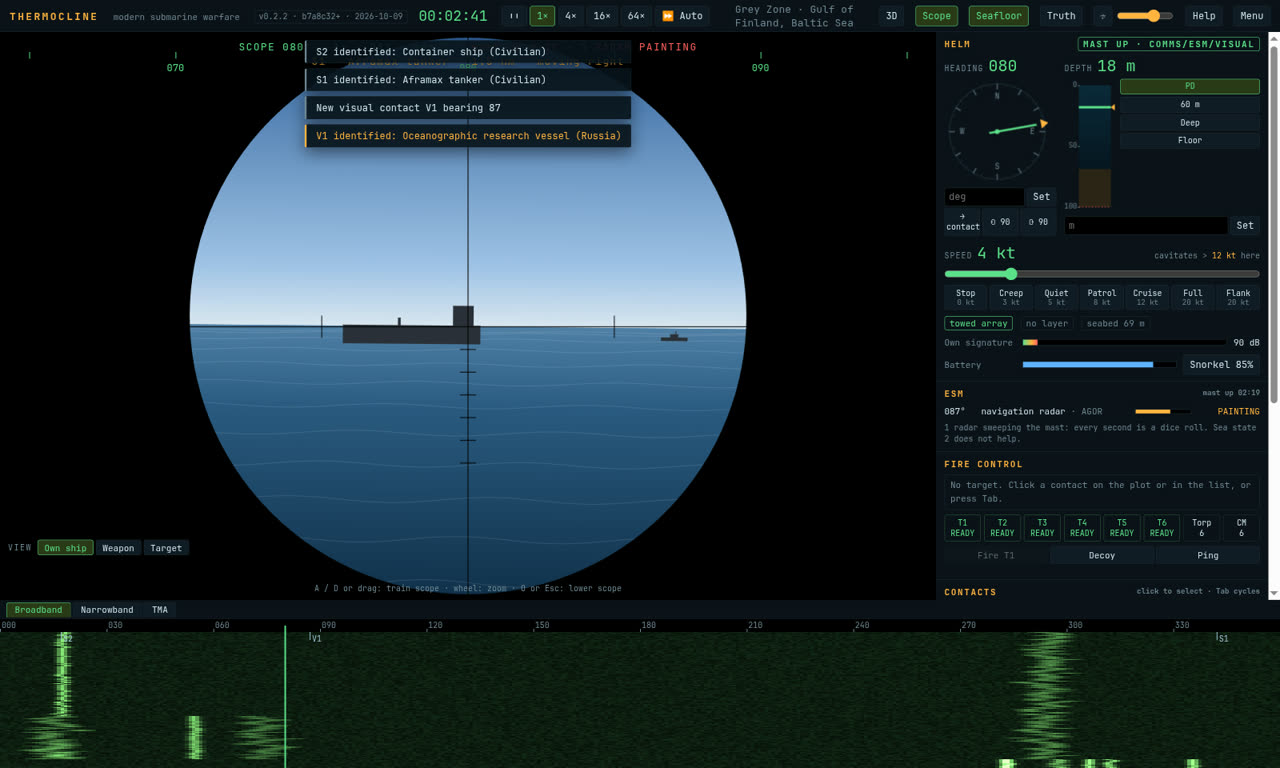Switch view to Weapon
The width and height of the screenshot is (1280, 768).
(x=118, y=548)
